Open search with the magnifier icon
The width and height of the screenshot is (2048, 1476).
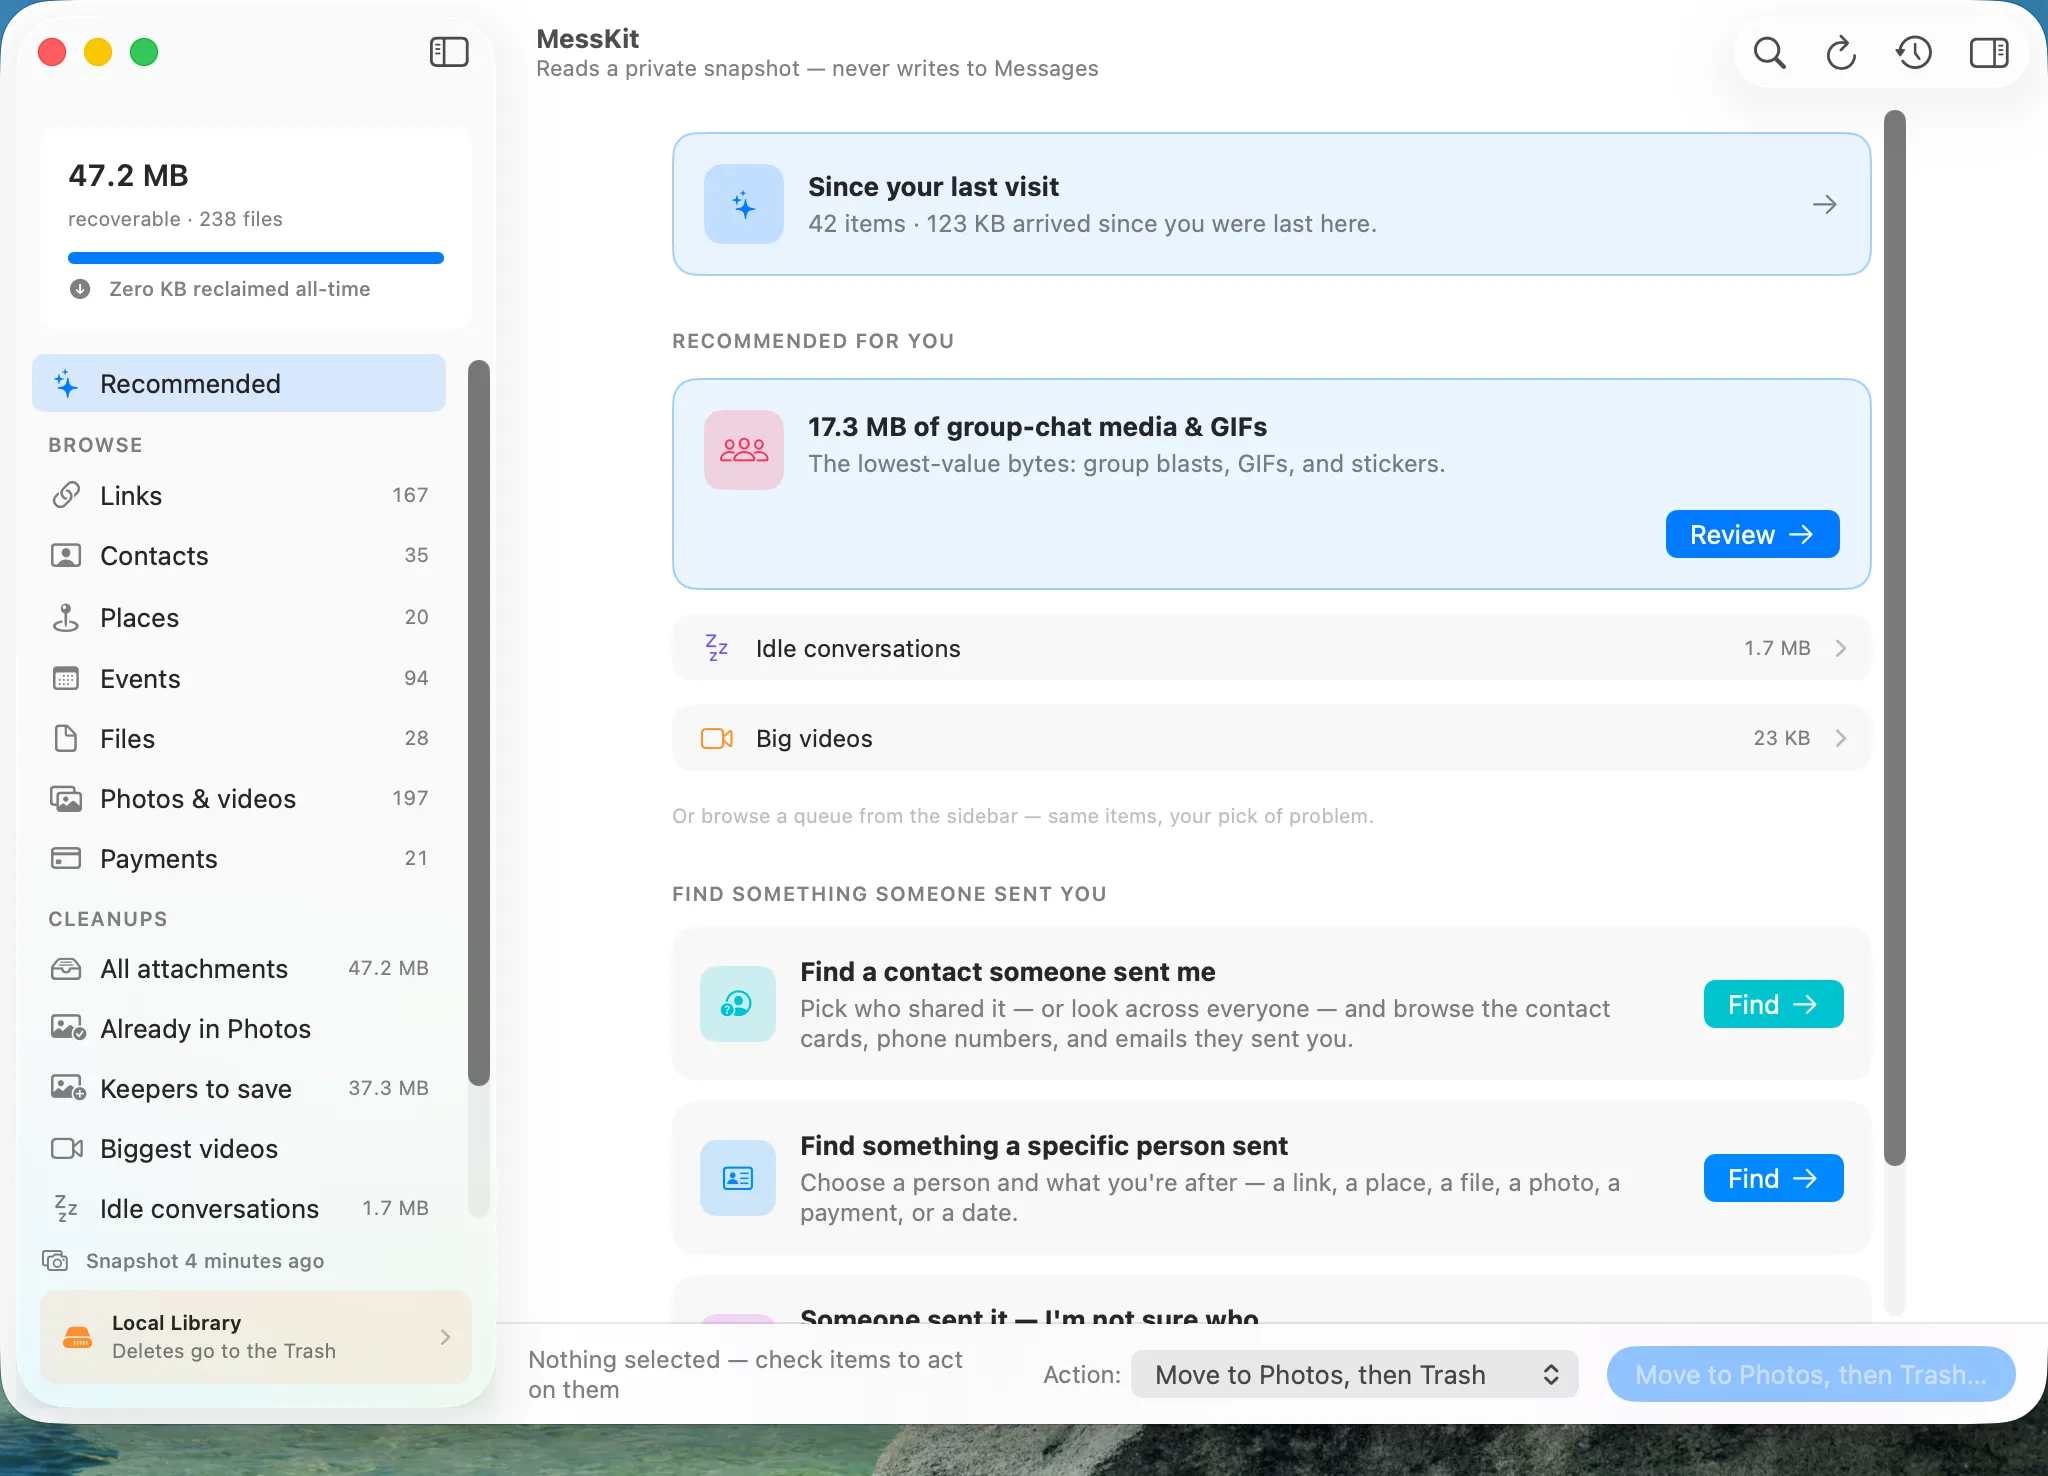[1769, 52]
